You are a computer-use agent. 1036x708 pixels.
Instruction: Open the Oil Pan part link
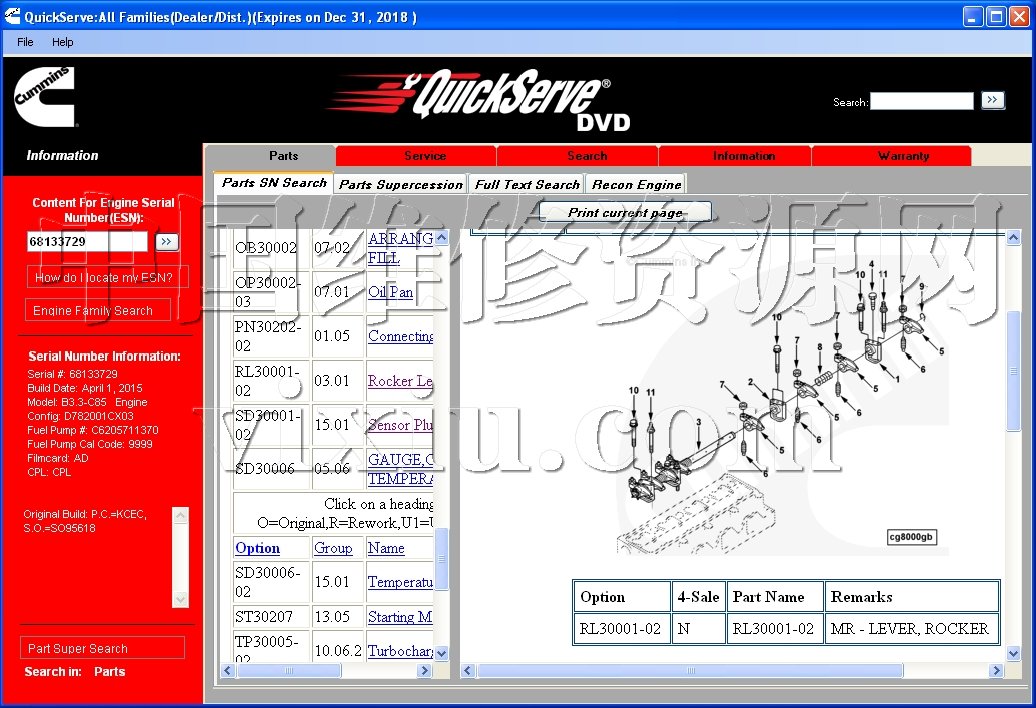click(390, 293)
